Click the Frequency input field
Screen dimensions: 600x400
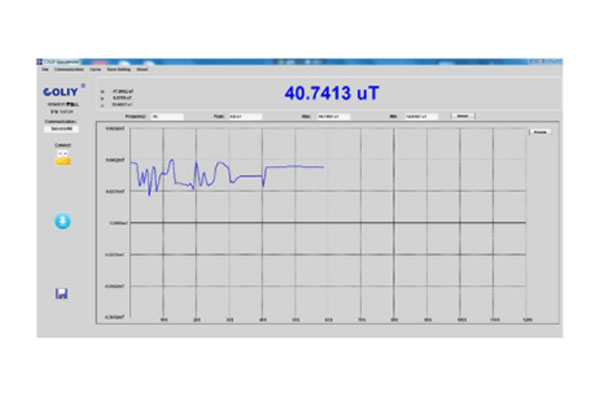click(x=166, y=116)
